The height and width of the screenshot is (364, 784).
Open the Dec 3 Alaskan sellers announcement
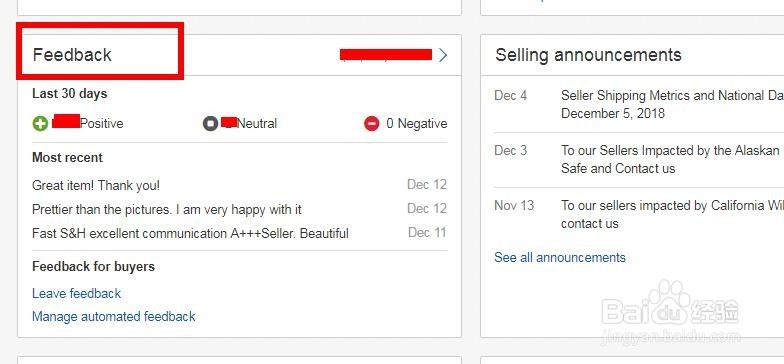pyautogui.click(x=672, y=159)
